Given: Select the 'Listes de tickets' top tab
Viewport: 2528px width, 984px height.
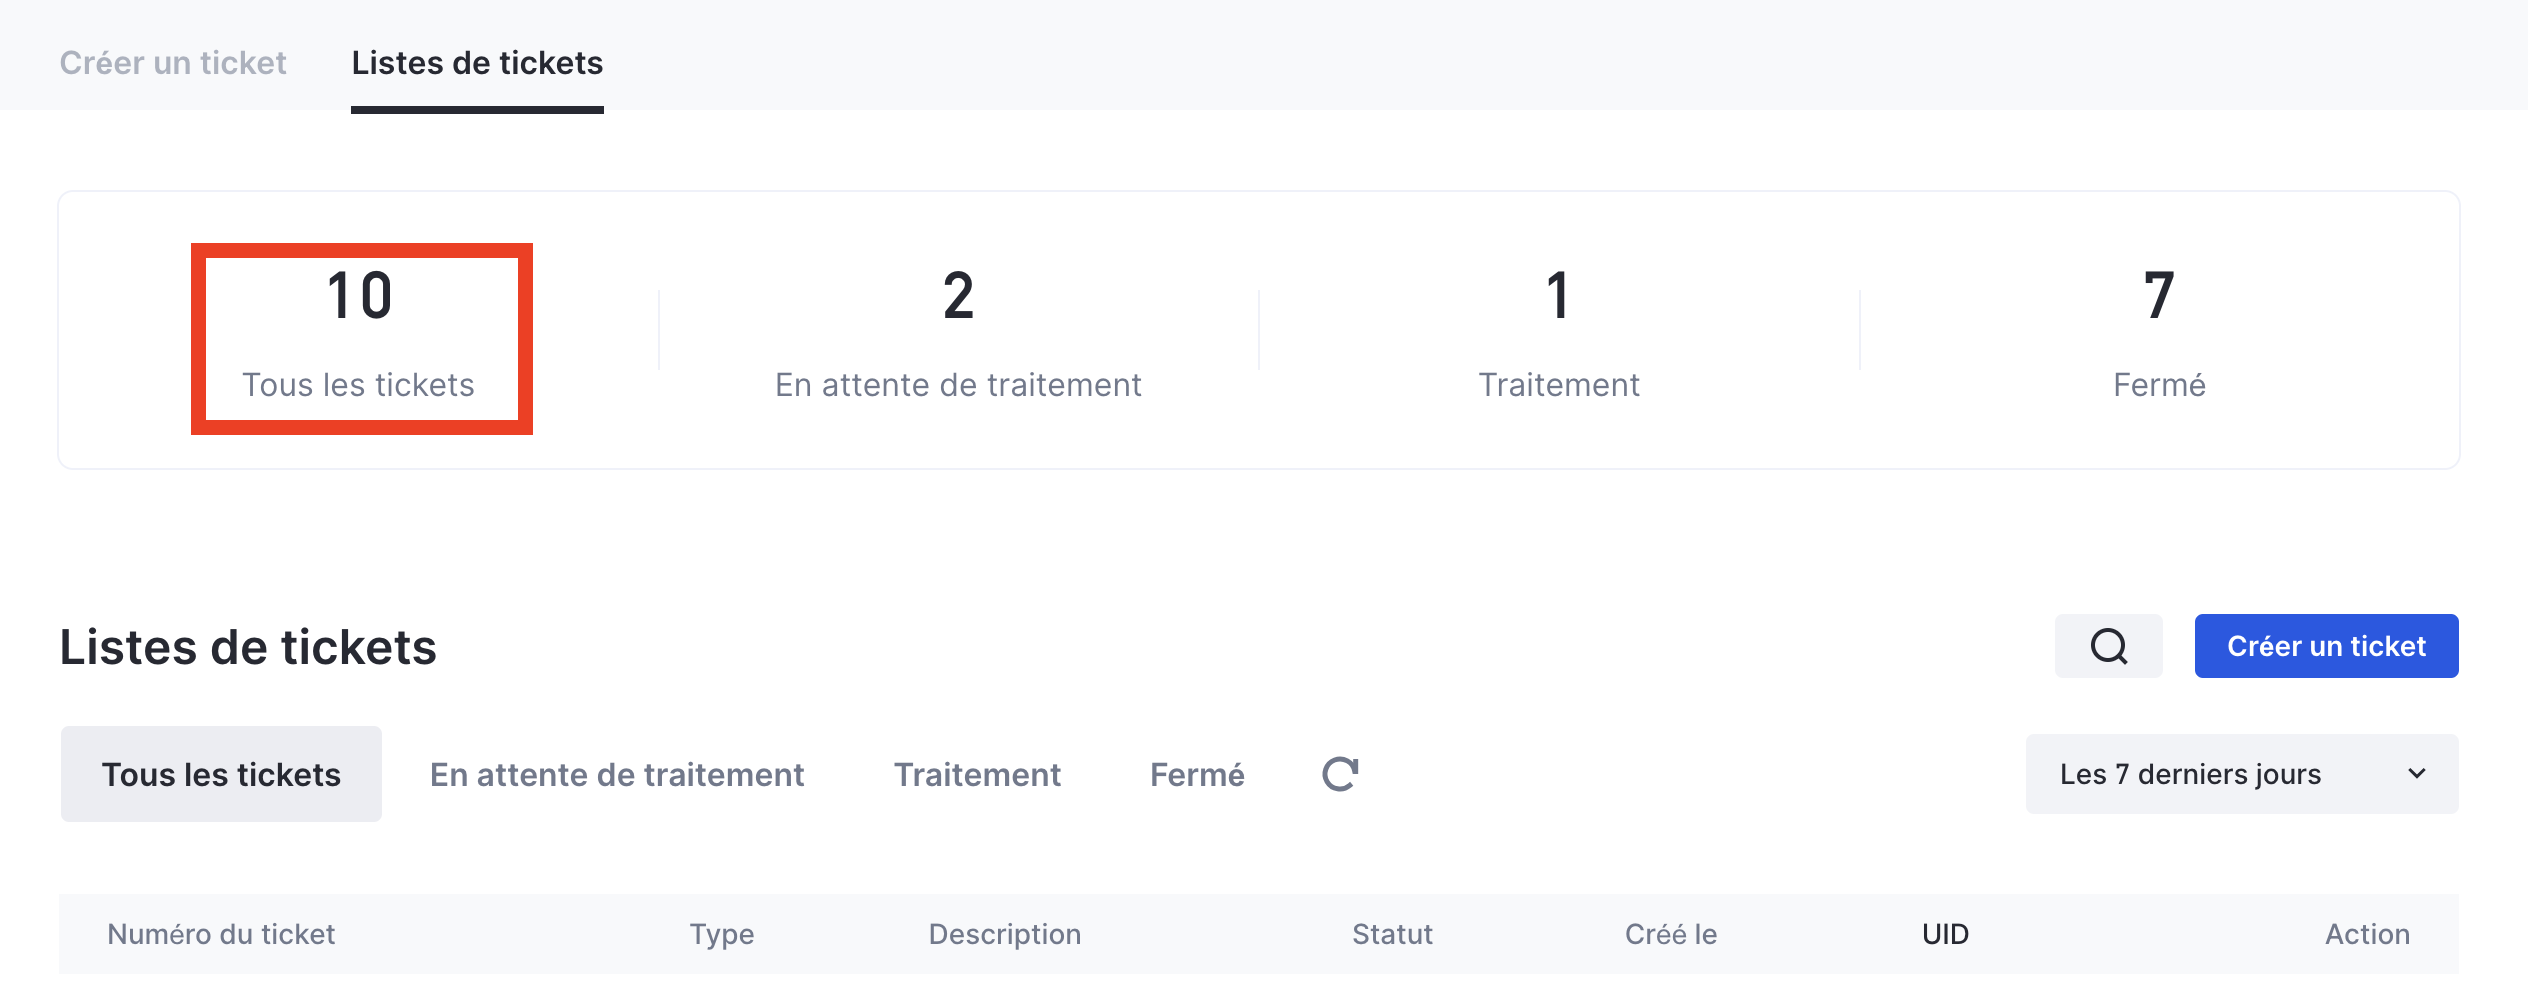Looking at the screenshot, I should coord(477,63).
